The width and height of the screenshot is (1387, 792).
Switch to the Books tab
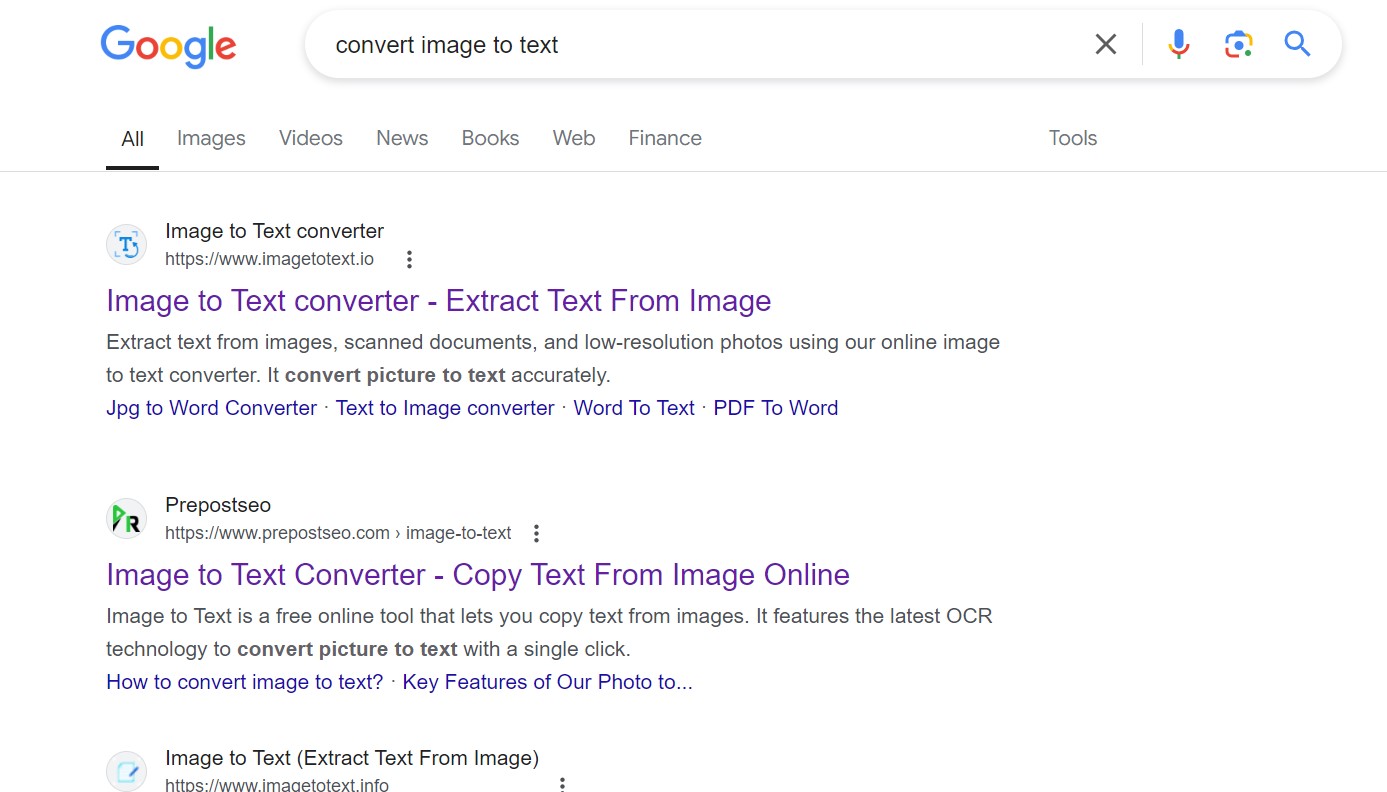click(x=490, y=138)
